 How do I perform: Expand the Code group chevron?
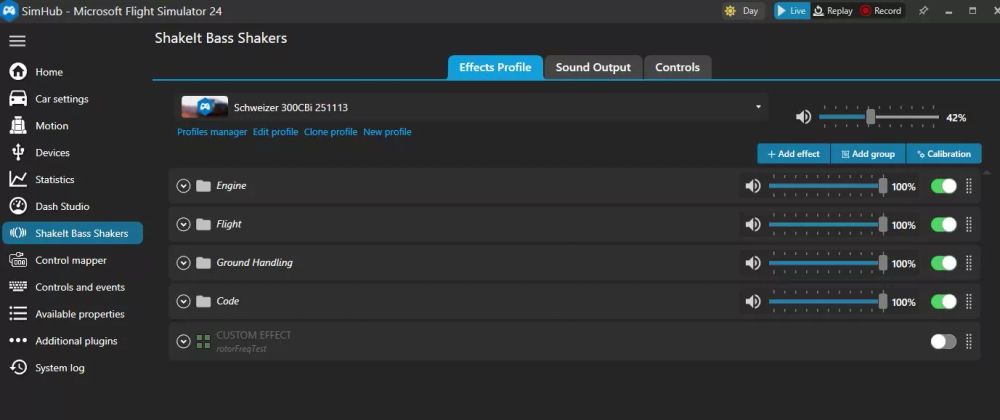click(184, 301)
